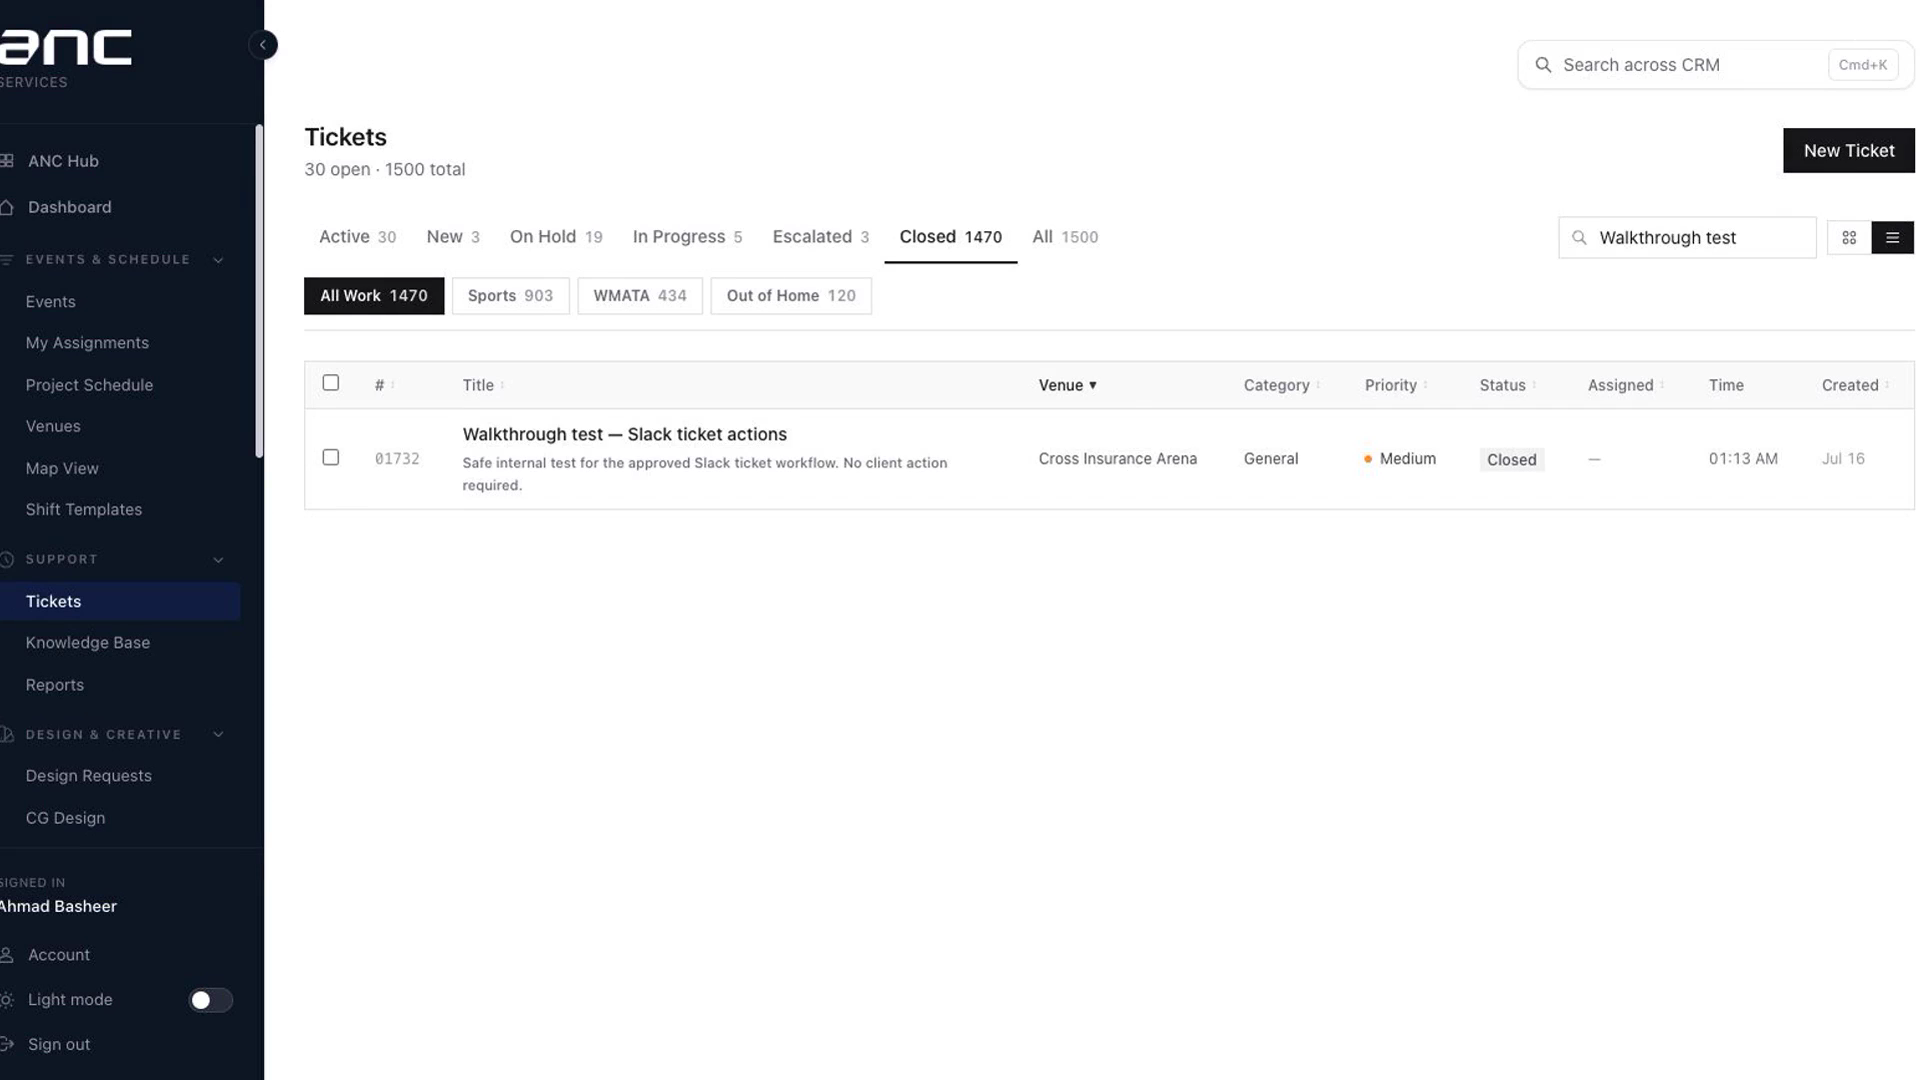The image size is (1920, 1080).
Task: Select ticket 01732 checkbox
Action: (x=331, y=457)
